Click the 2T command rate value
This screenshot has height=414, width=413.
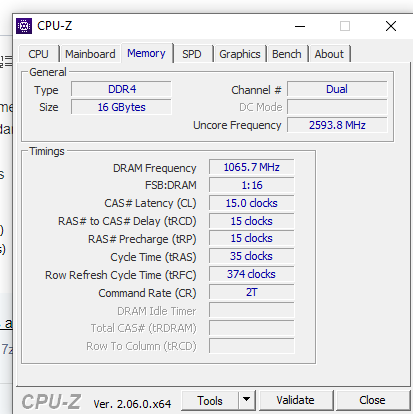coord(252,292)
